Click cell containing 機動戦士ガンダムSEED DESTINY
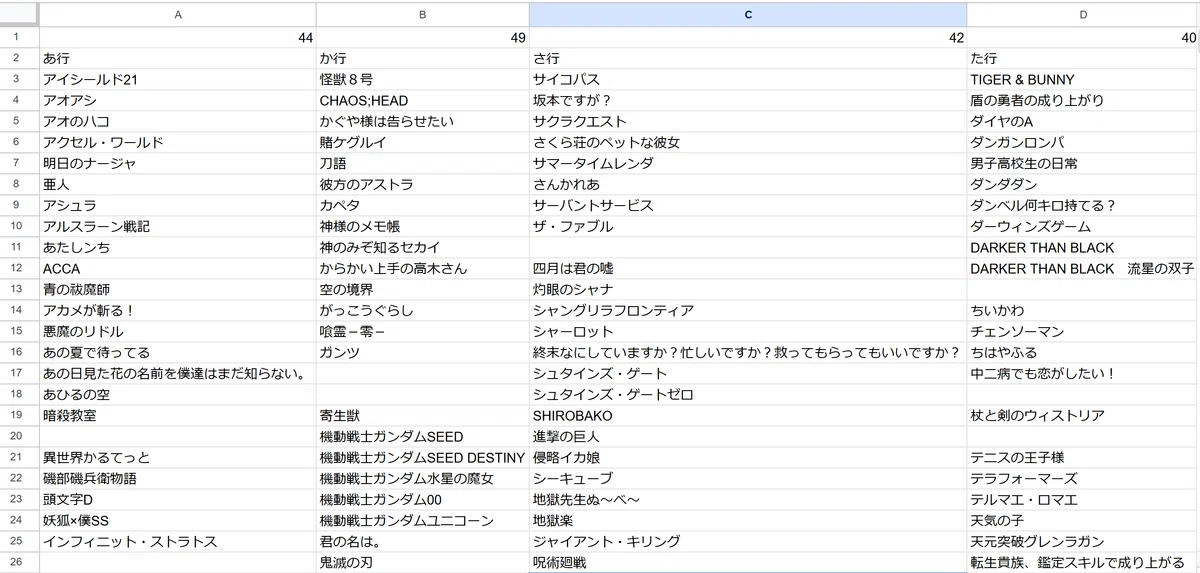This screenshot has width=1200, height=573. tap(423, 458)
